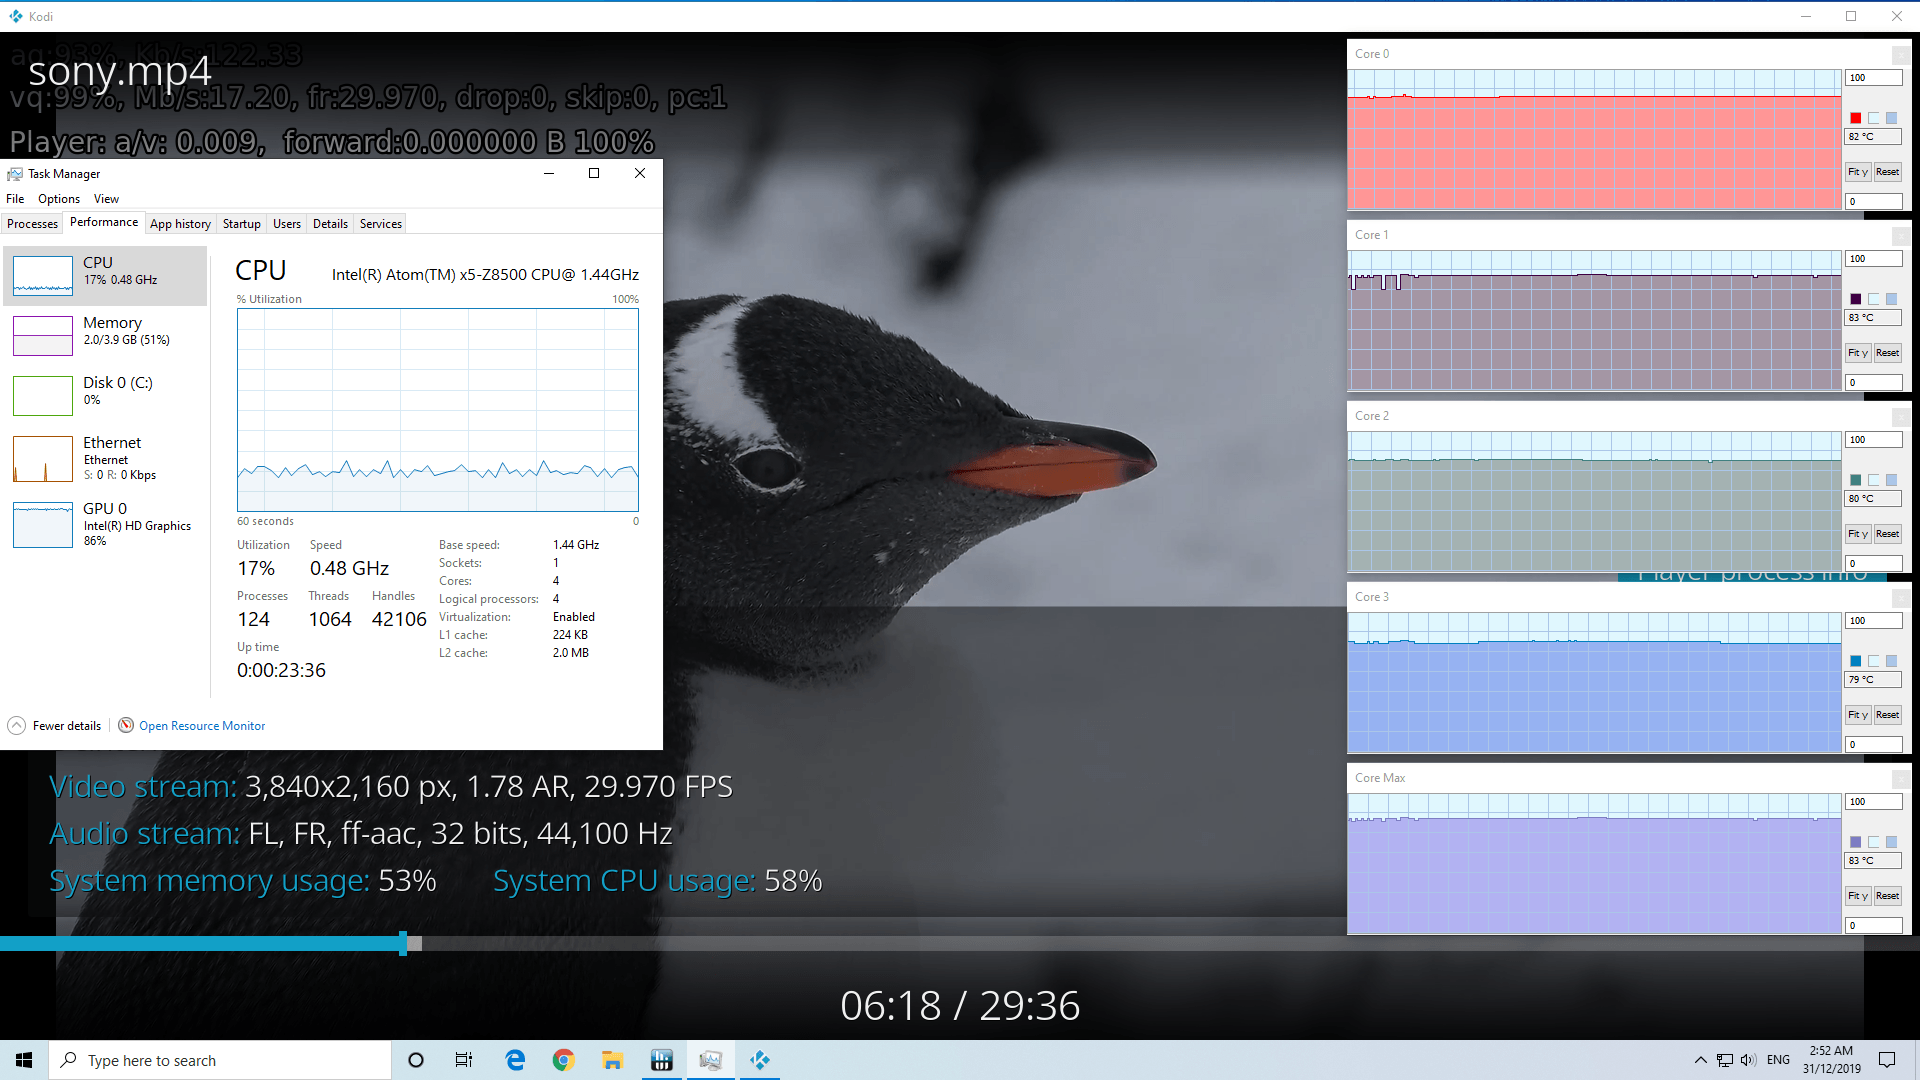Click Fit y on Core 0 graph
This screenshot has height=1080, width=1920.
pyautogui.click(x=1857, y=172)
